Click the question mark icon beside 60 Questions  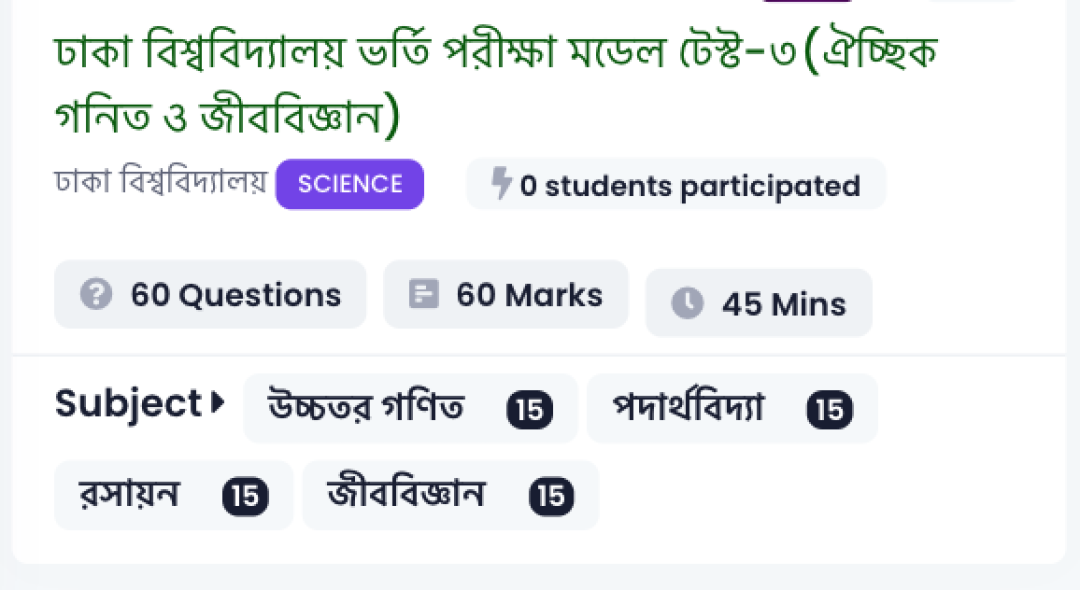click(x=96, y=294)
